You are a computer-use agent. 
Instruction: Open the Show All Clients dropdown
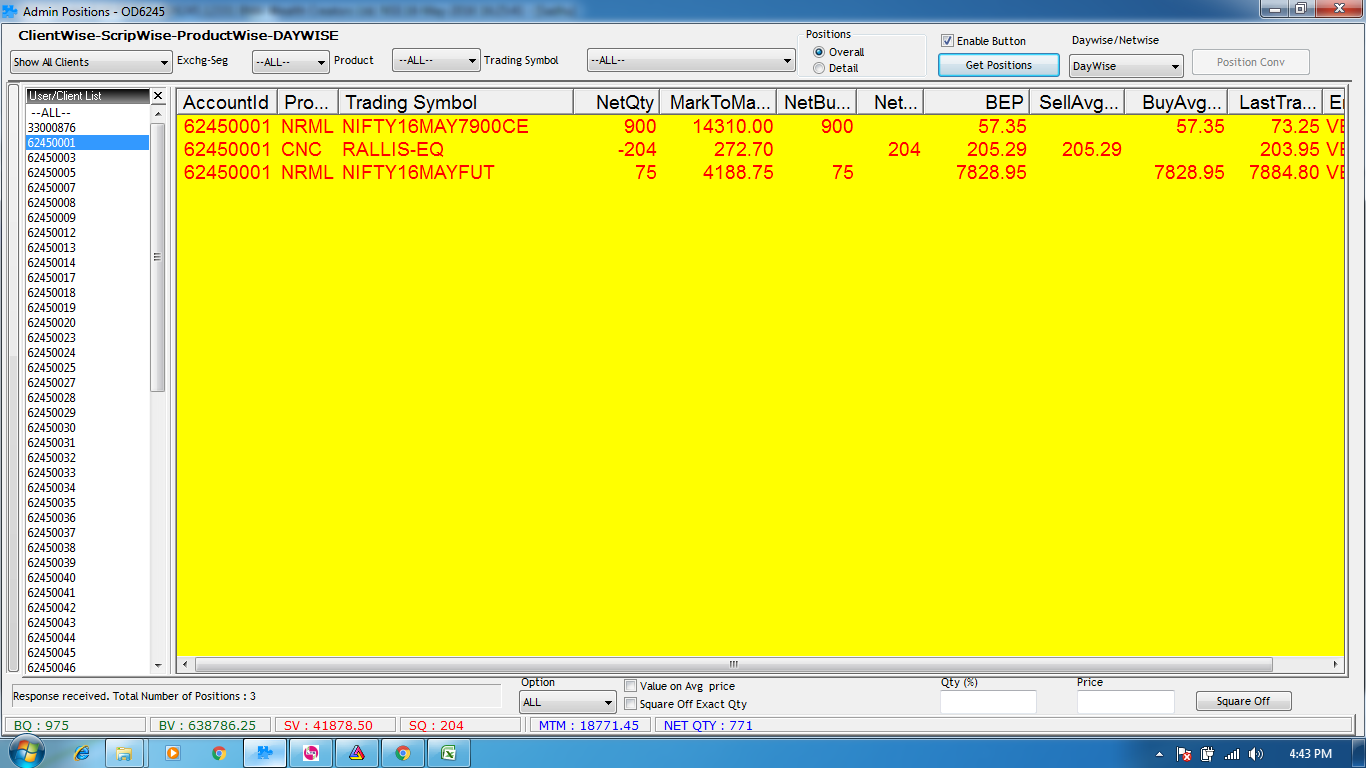[91, 62]
